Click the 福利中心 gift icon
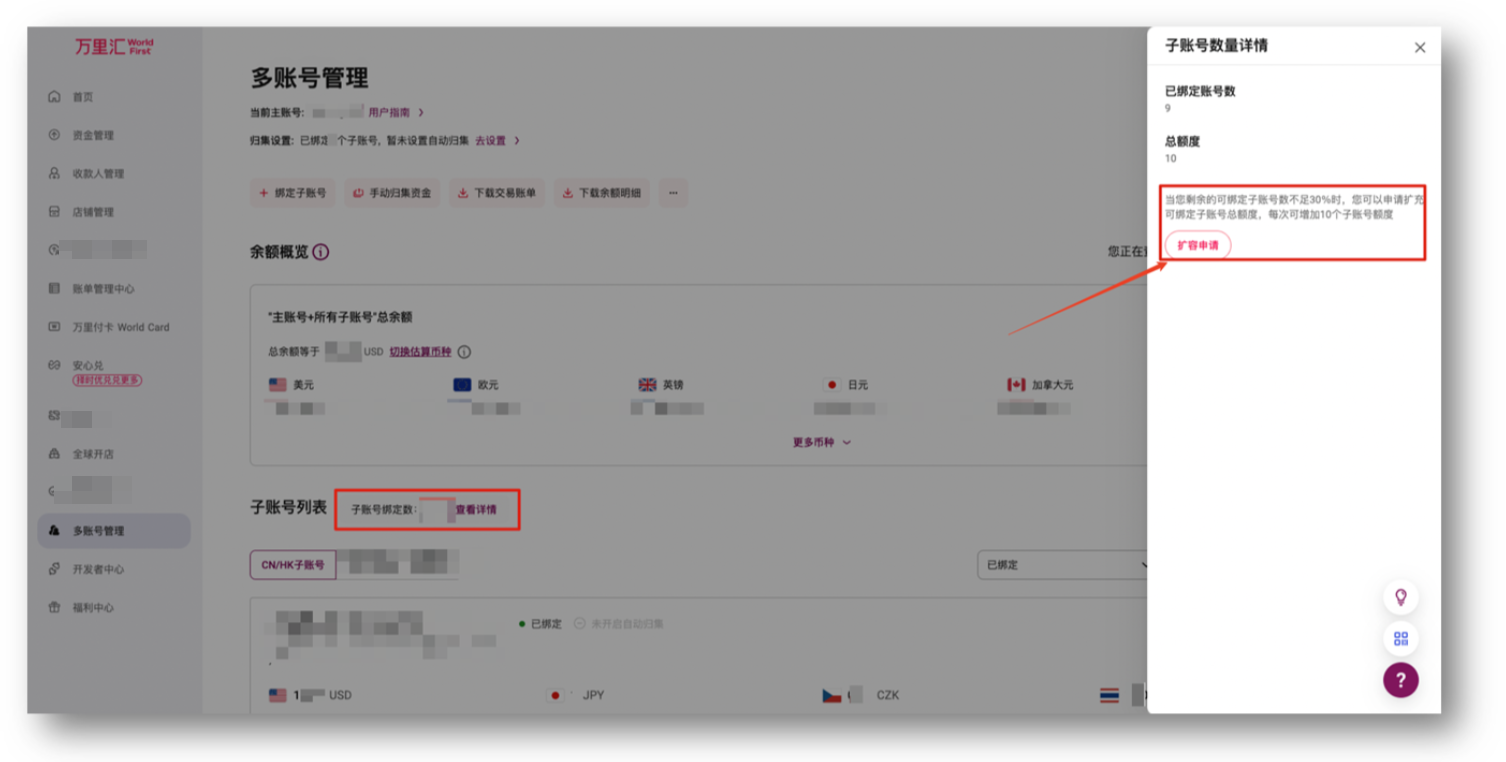Screen dimensions: 1506x762 pyautogui.click(x=54, y=607)
